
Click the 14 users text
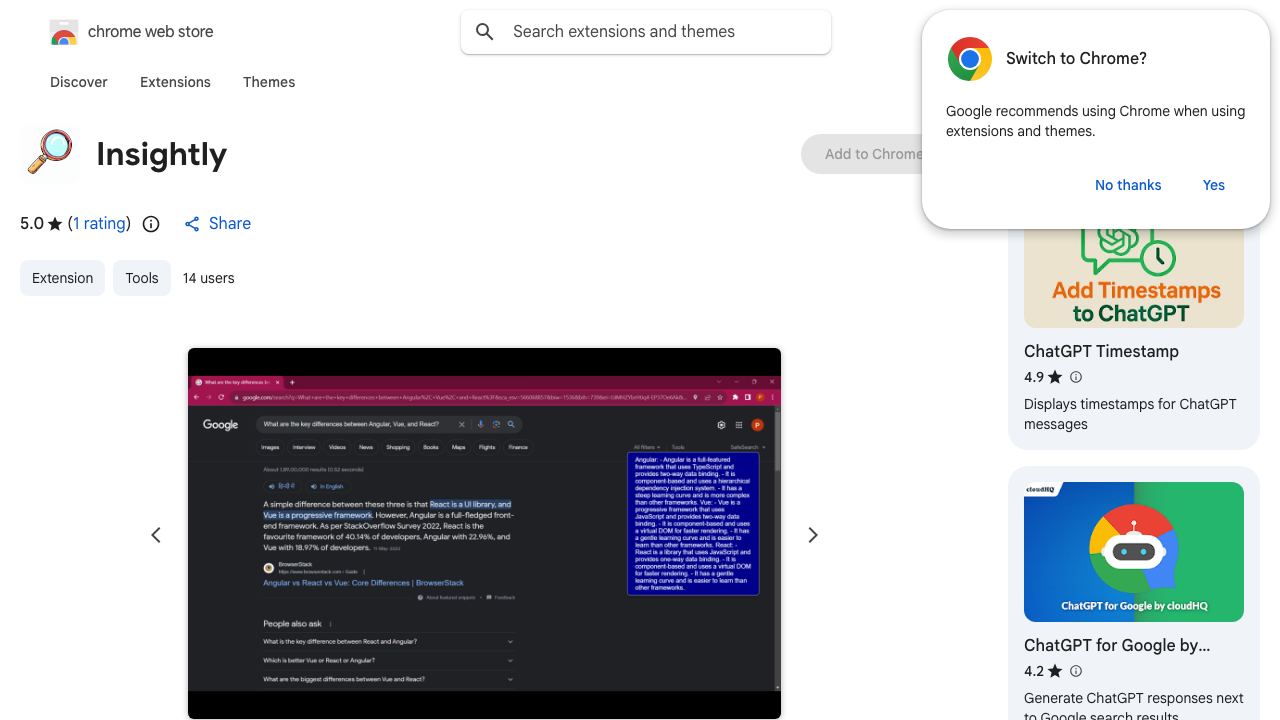coord(209,278)
